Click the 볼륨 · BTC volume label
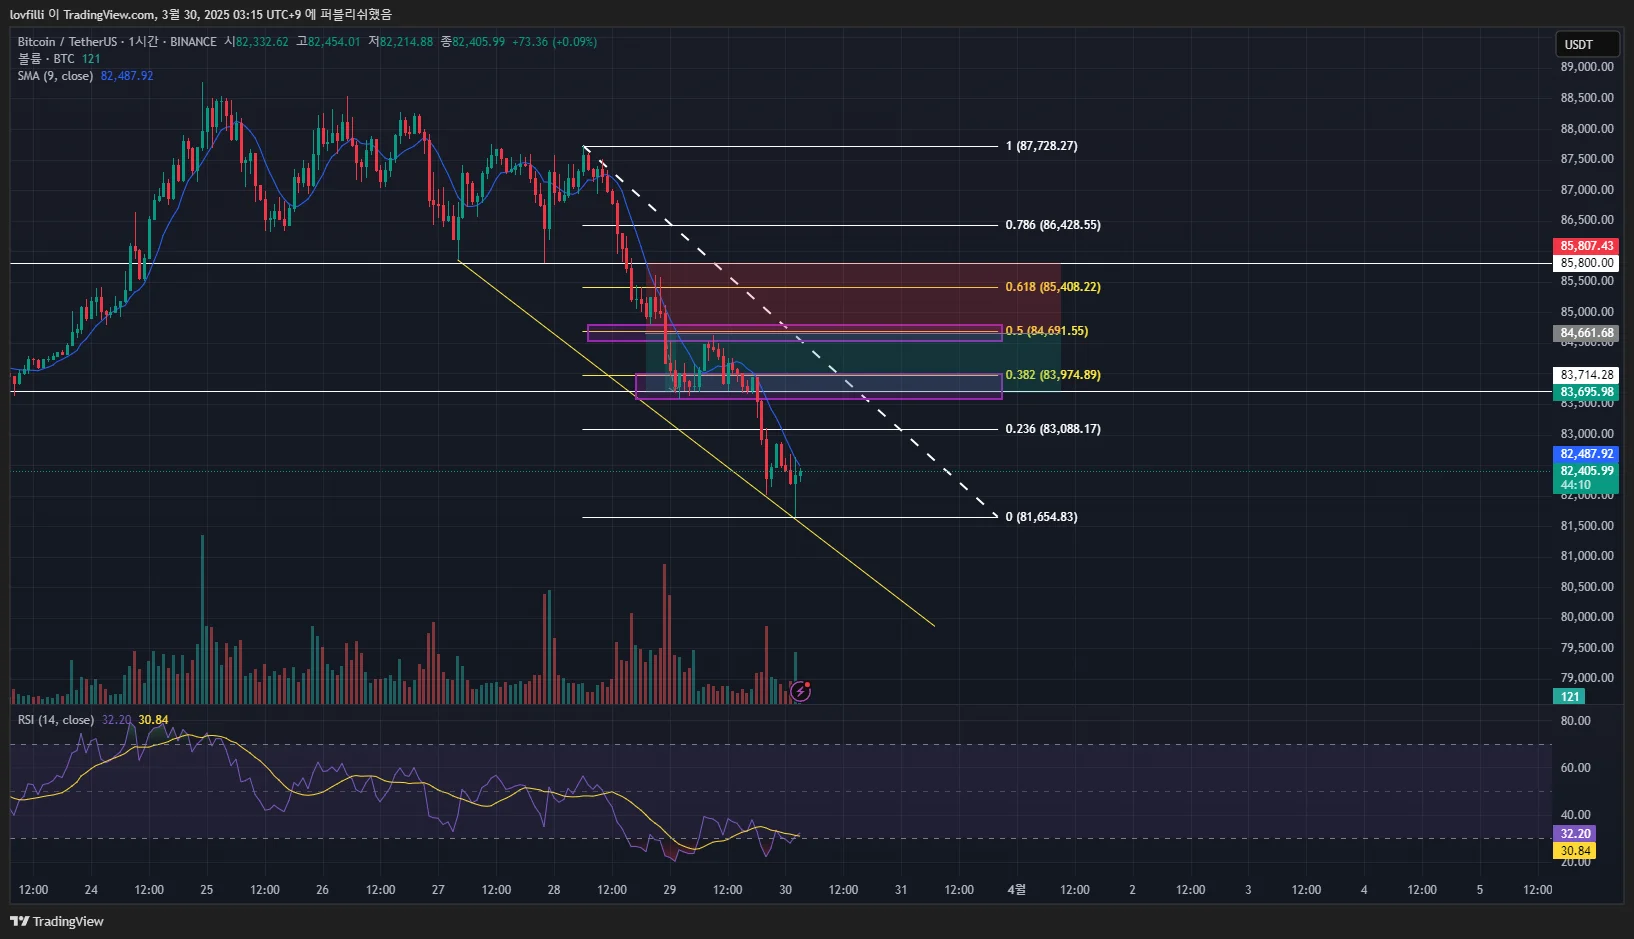1634x939 pixels. 46,59
